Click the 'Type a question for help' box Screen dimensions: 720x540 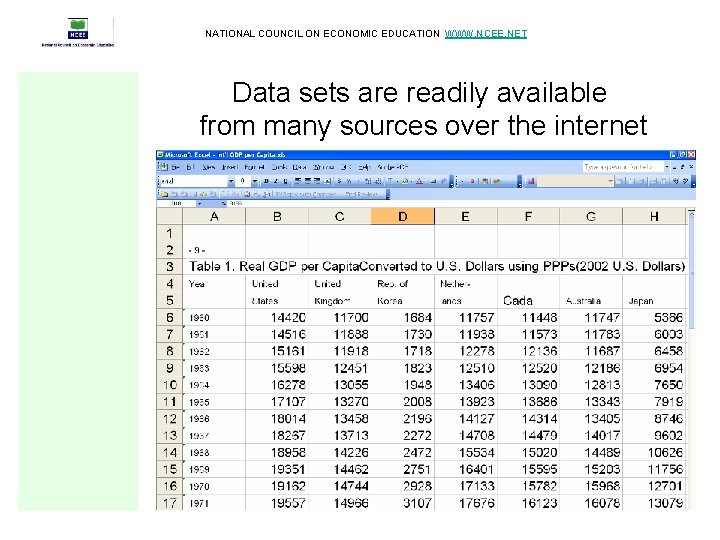(624, 167)
